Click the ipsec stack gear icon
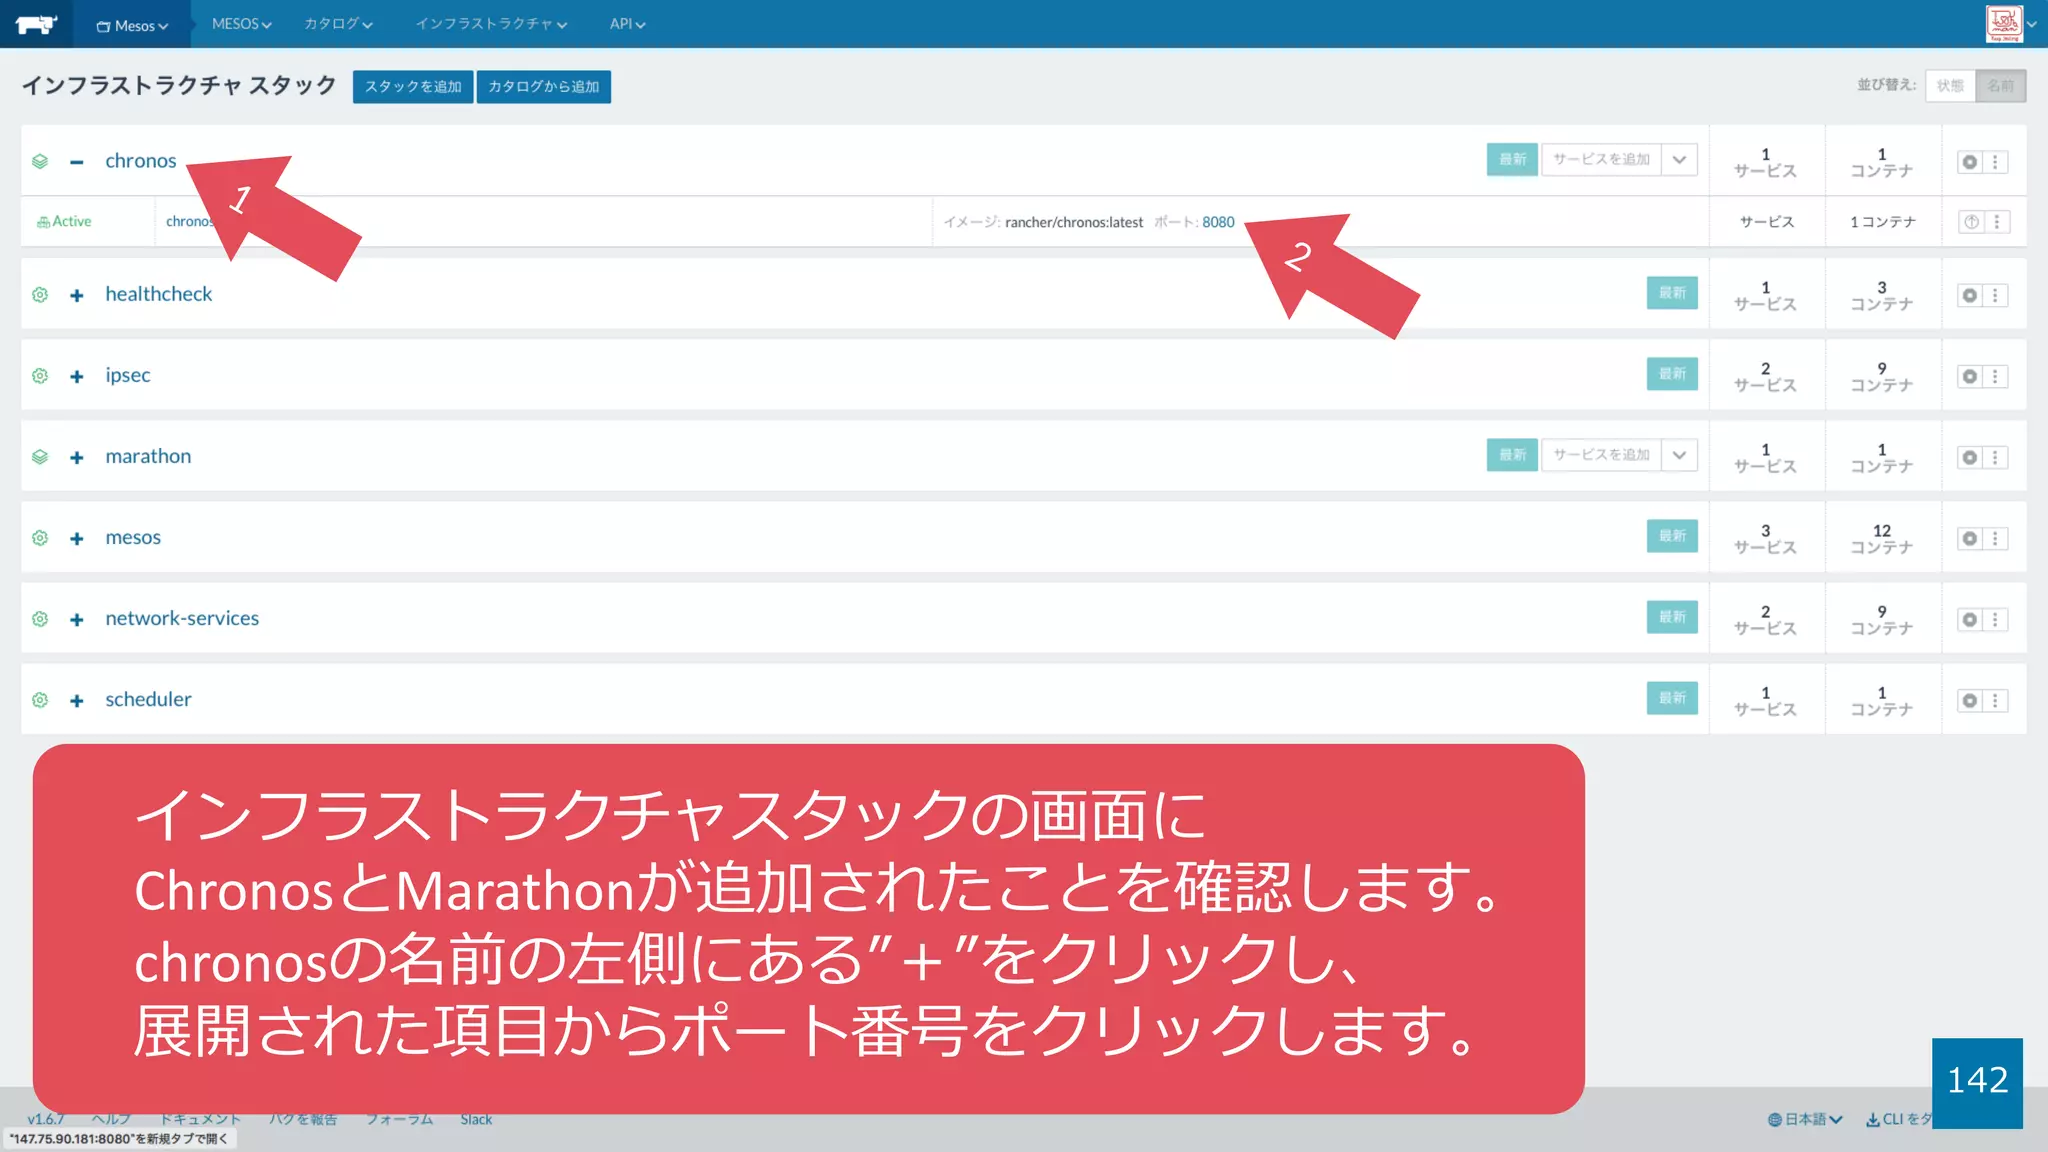Image resolution: width=2048 pixels, height=1152 pixels. tap(40, 376)
